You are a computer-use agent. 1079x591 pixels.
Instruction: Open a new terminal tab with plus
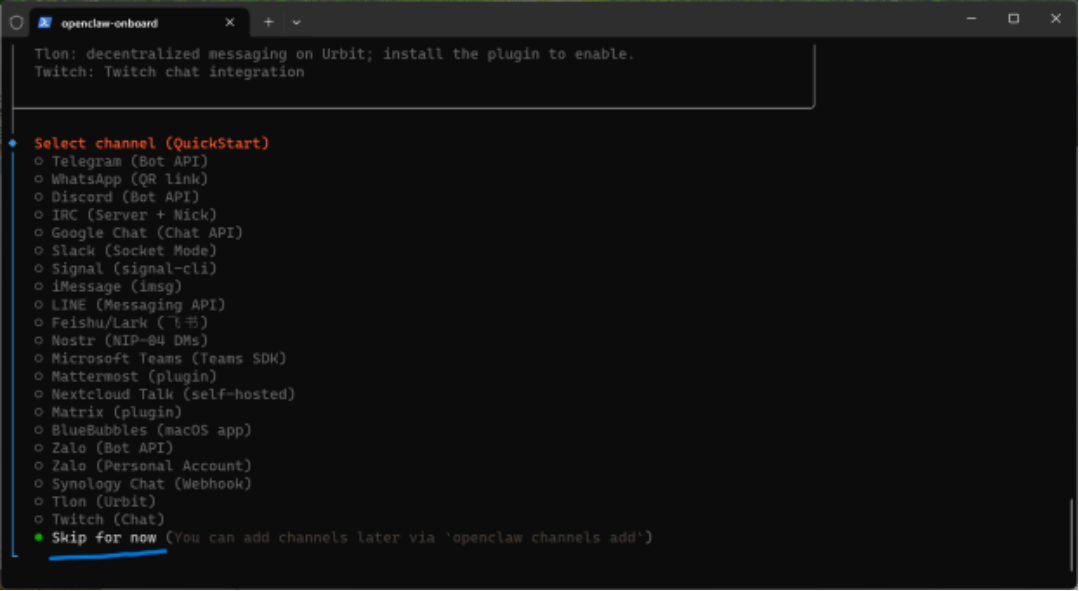268,22
